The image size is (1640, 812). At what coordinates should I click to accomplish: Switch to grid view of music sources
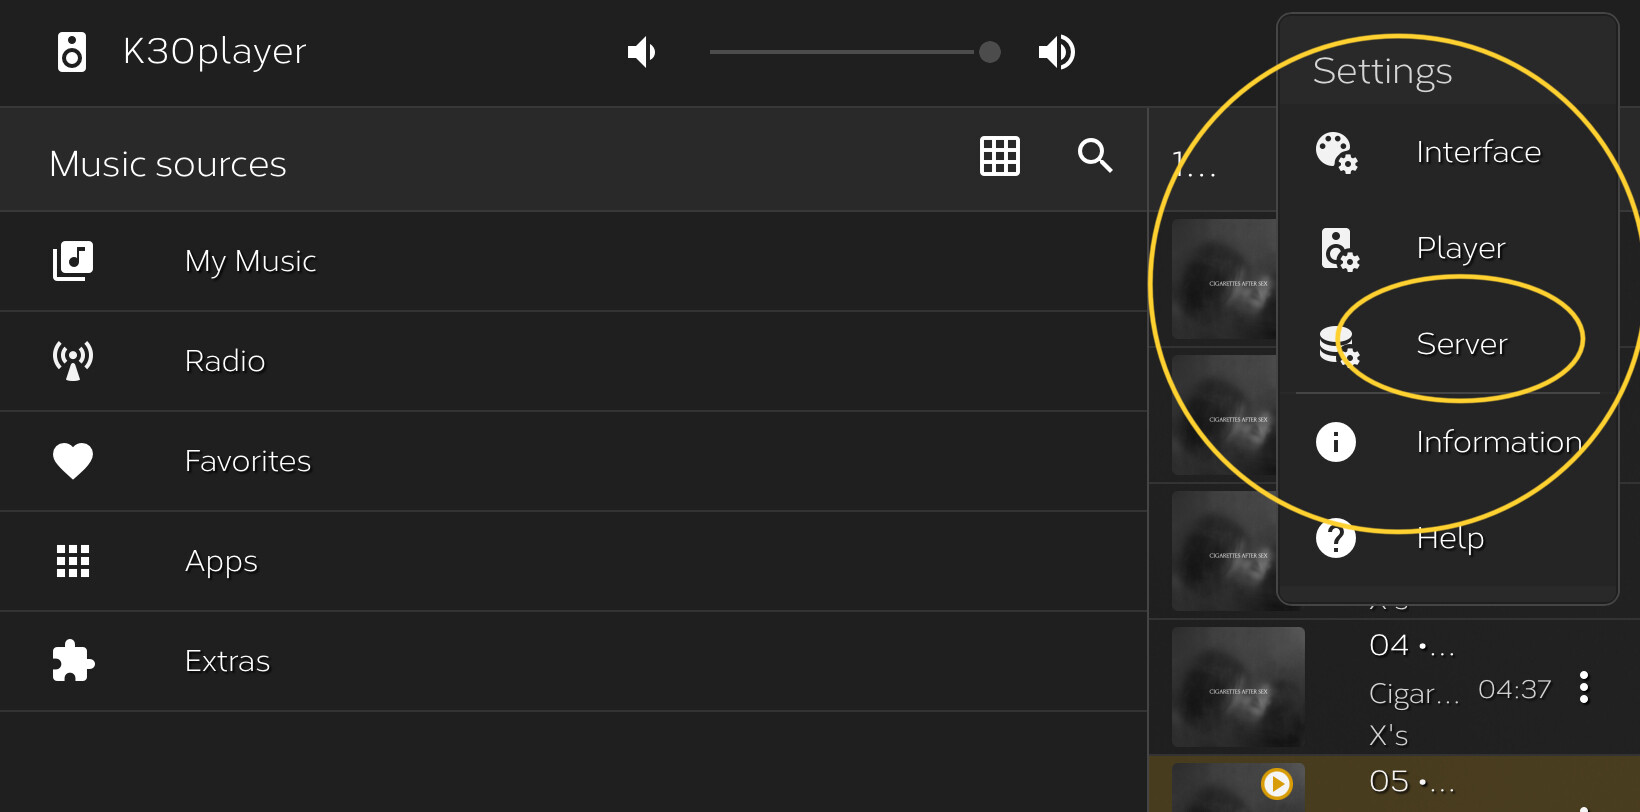coord(1000,156)
